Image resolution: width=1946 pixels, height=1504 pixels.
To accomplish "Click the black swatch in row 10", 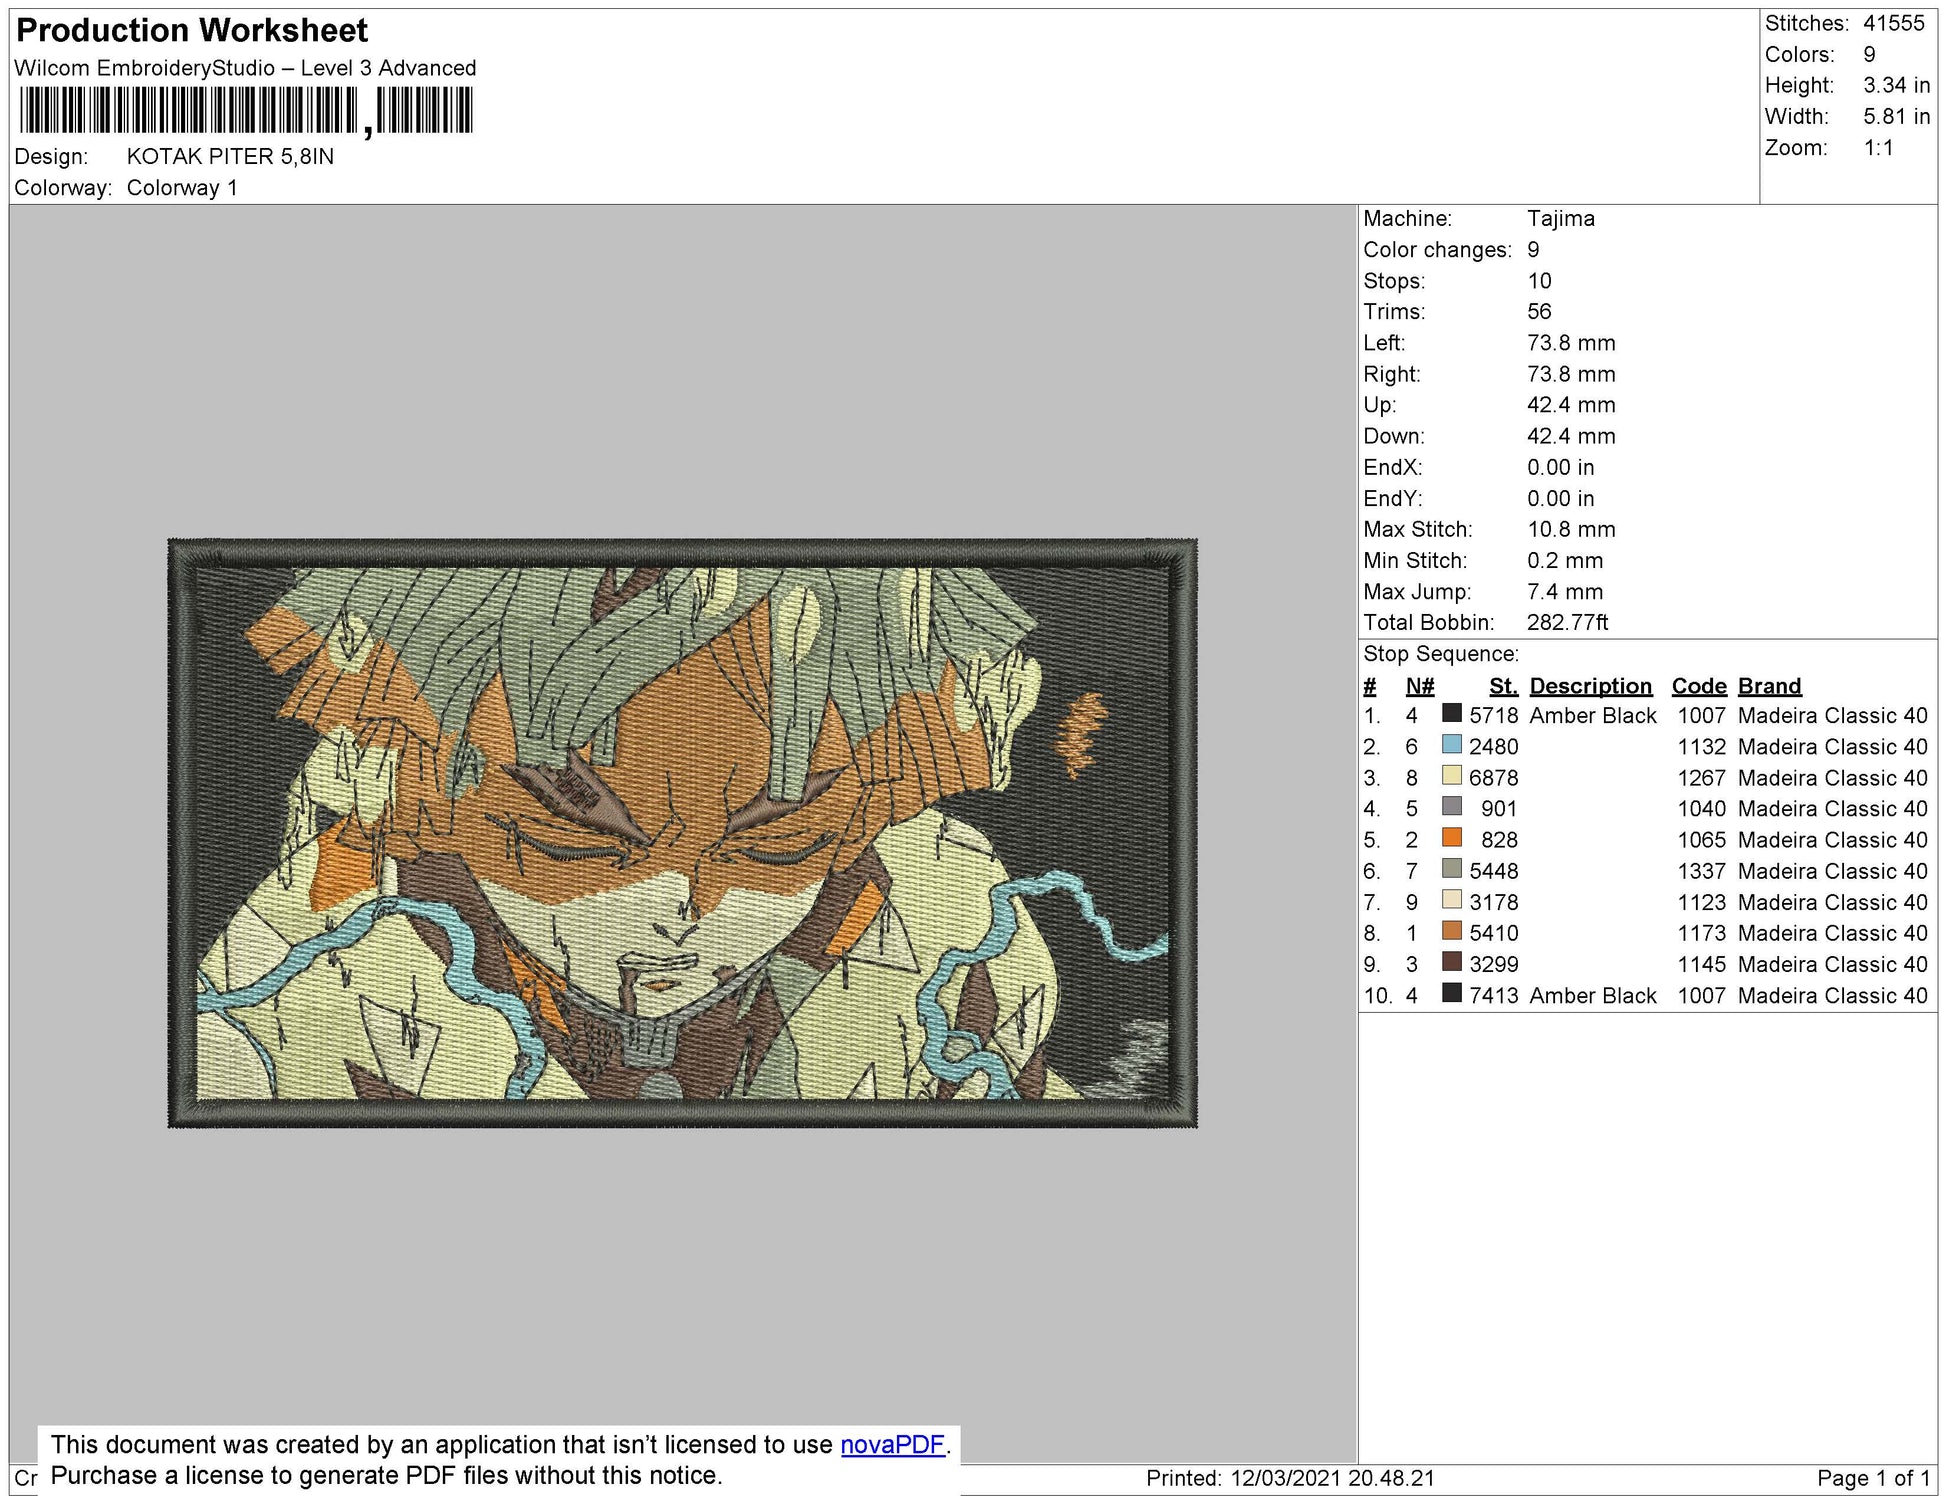I will [x=1452, y=993].
